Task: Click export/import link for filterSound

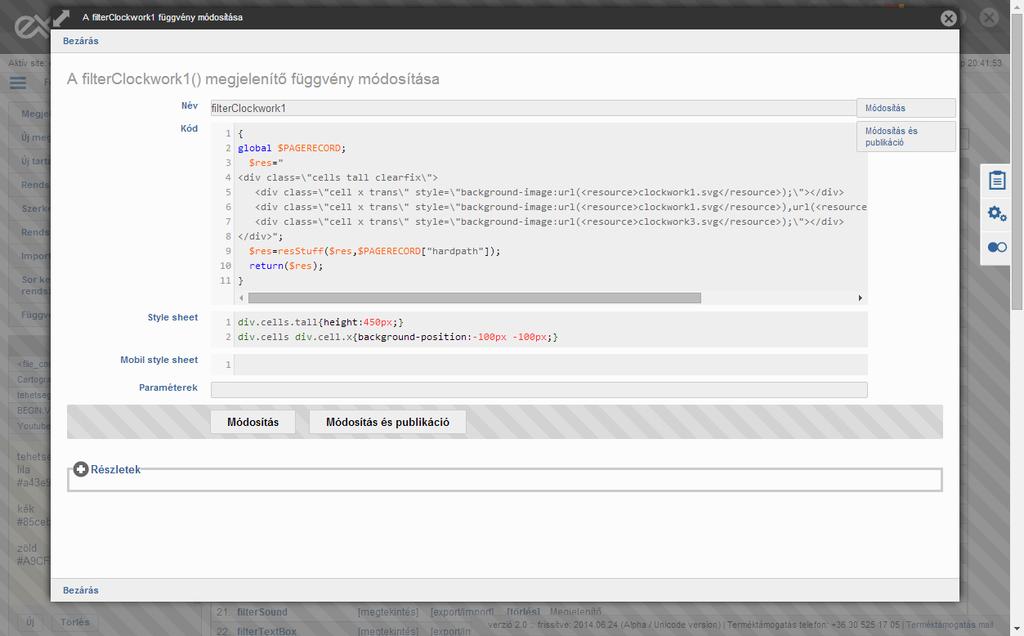Action: (x=462, y=612)
